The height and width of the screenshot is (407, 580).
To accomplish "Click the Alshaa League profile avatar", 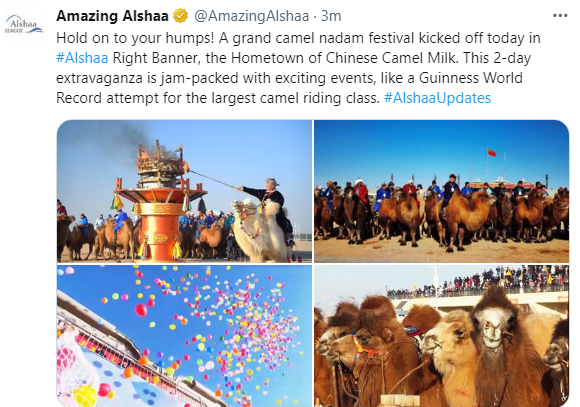I will 24,25.
